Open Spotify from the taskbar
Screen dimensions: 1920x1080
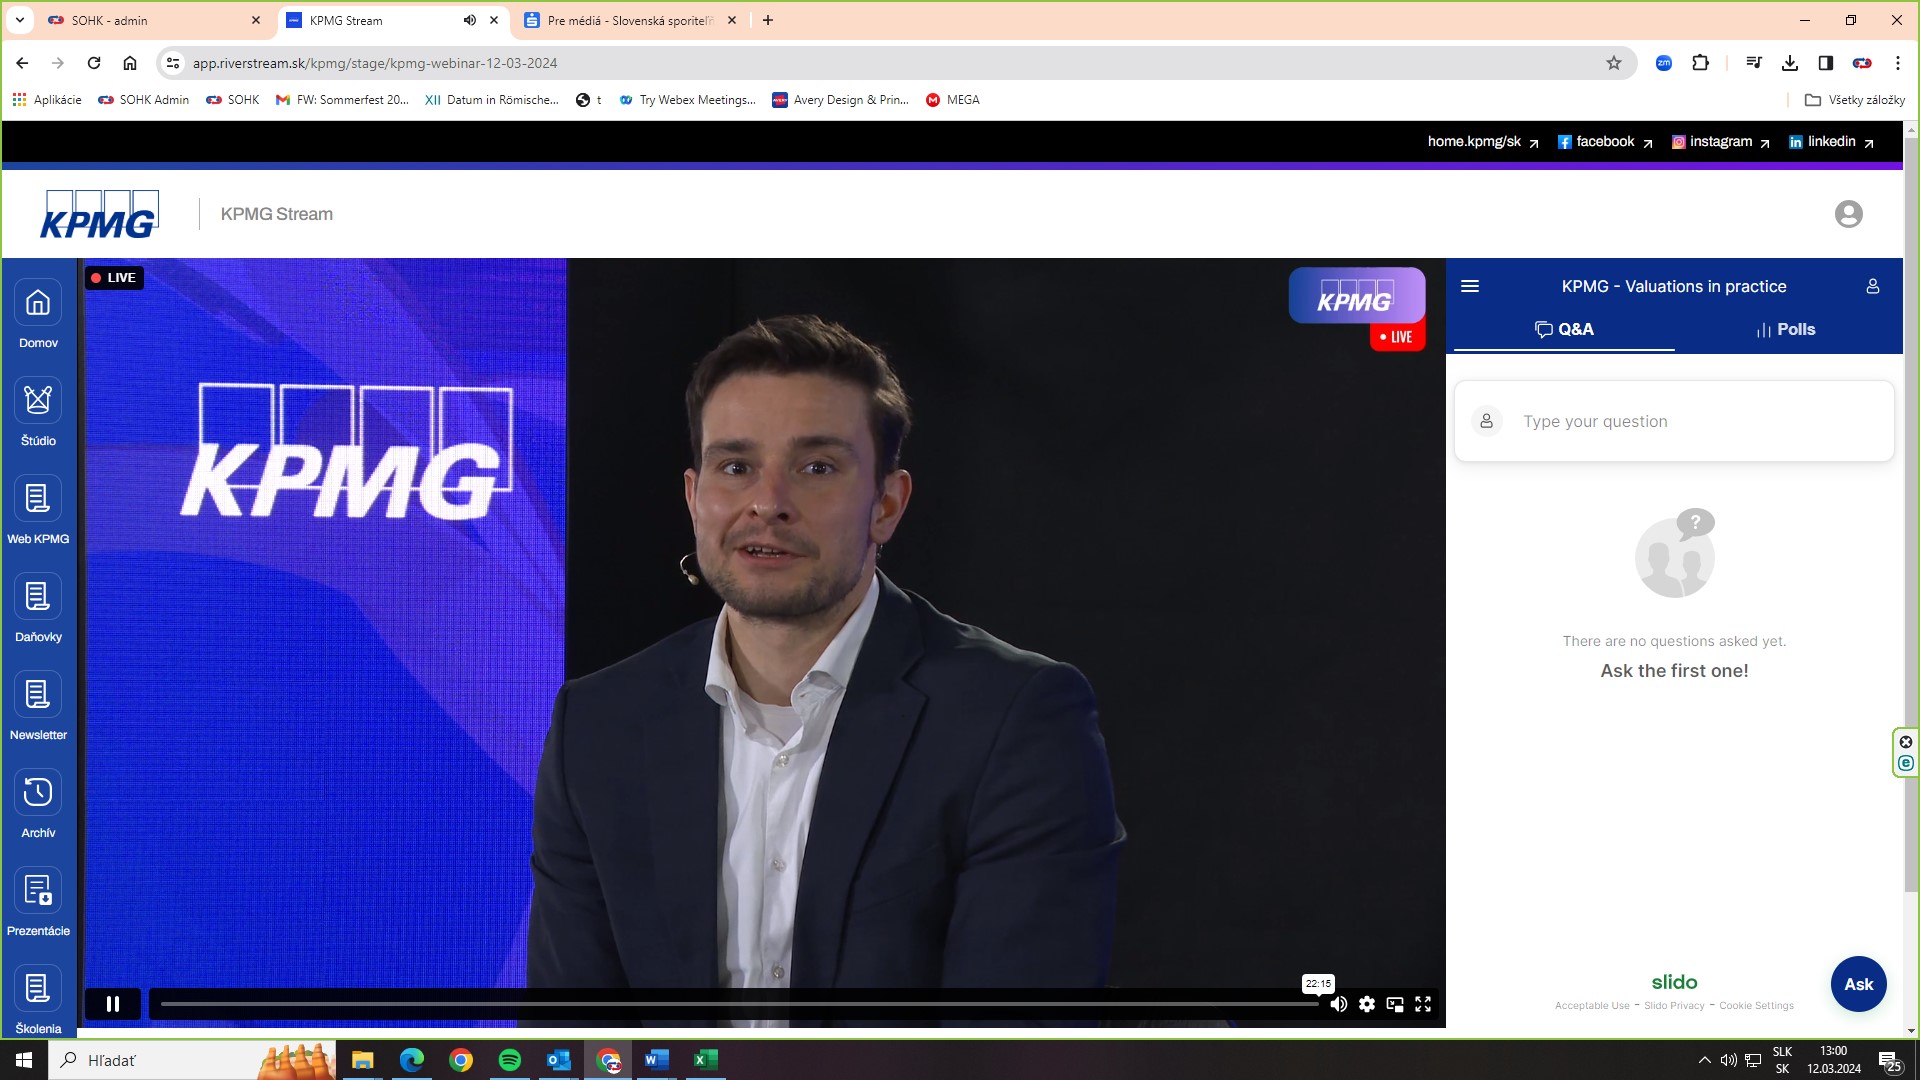click(x=510, y=1060)
